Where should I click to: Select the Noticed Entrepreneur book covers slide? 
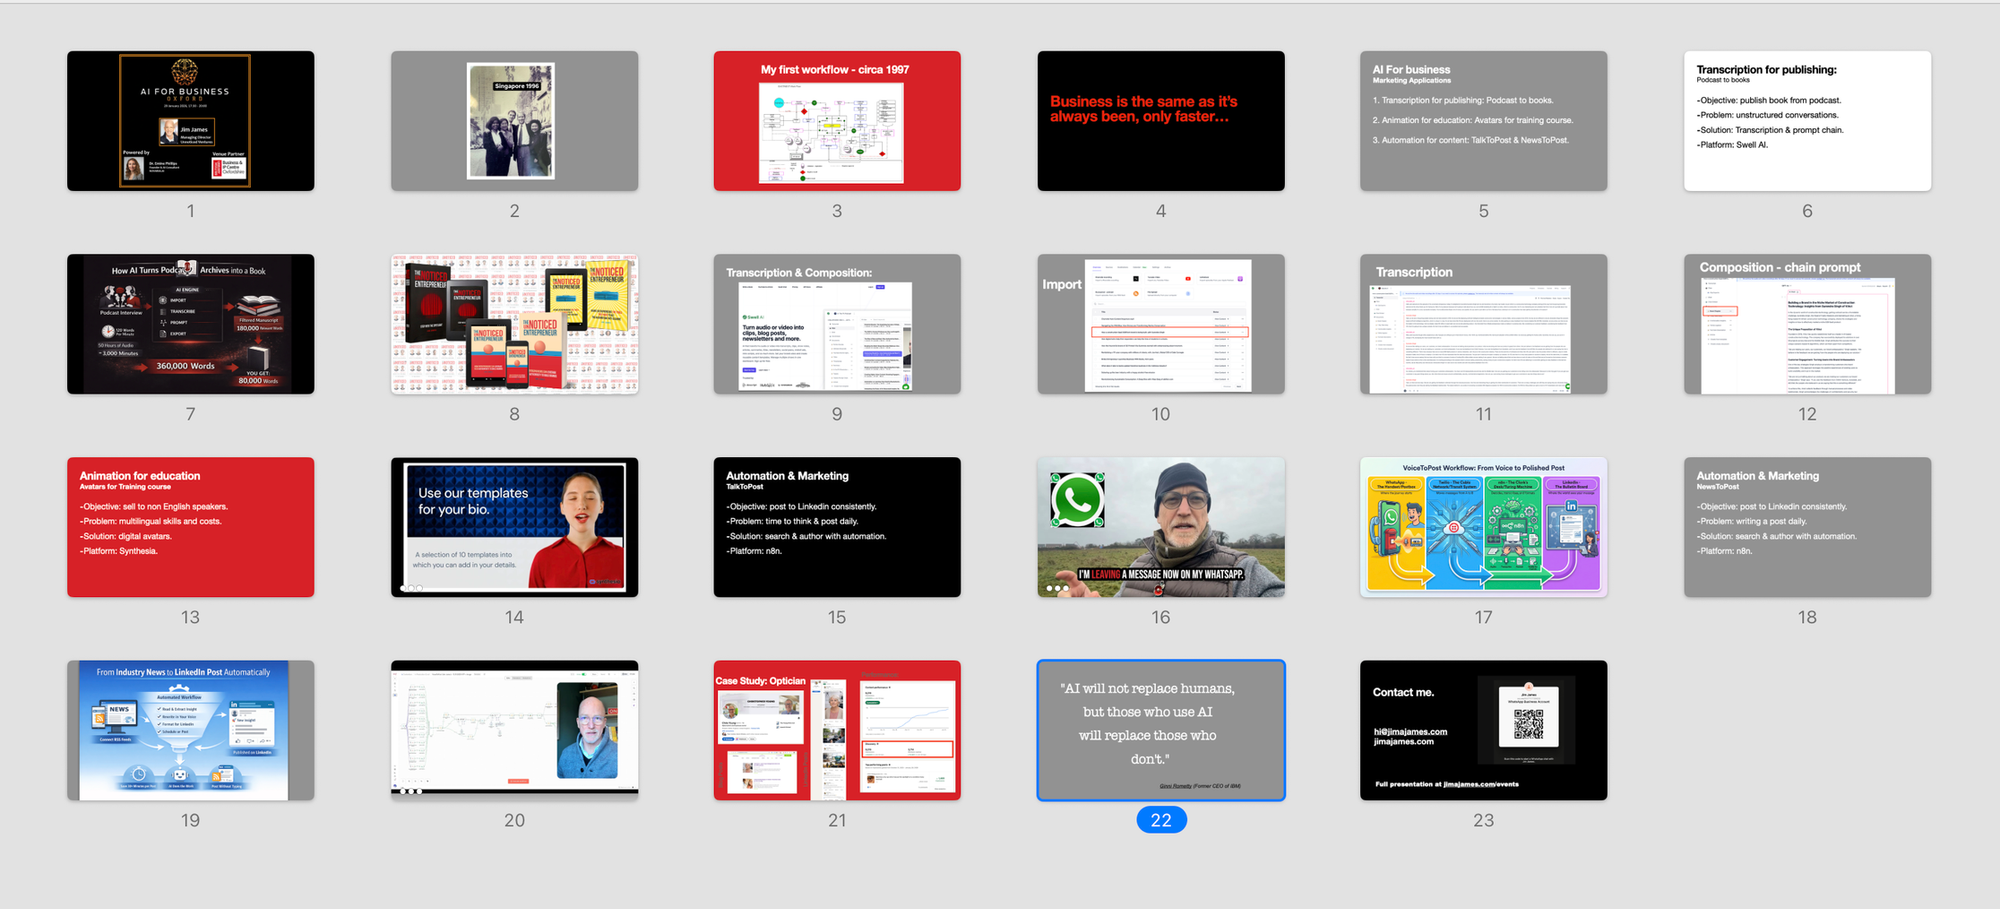tap(514, 324)
